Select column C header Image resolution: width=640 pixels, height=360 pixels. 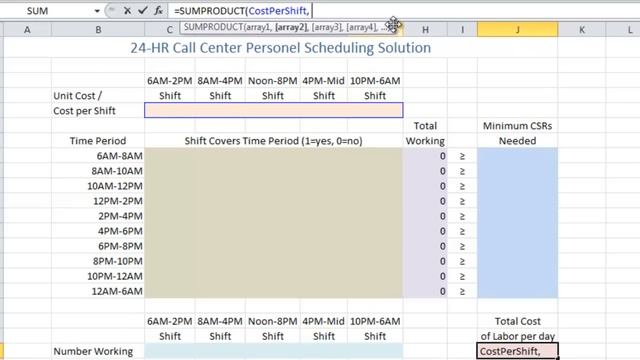[x=169, y=30]
